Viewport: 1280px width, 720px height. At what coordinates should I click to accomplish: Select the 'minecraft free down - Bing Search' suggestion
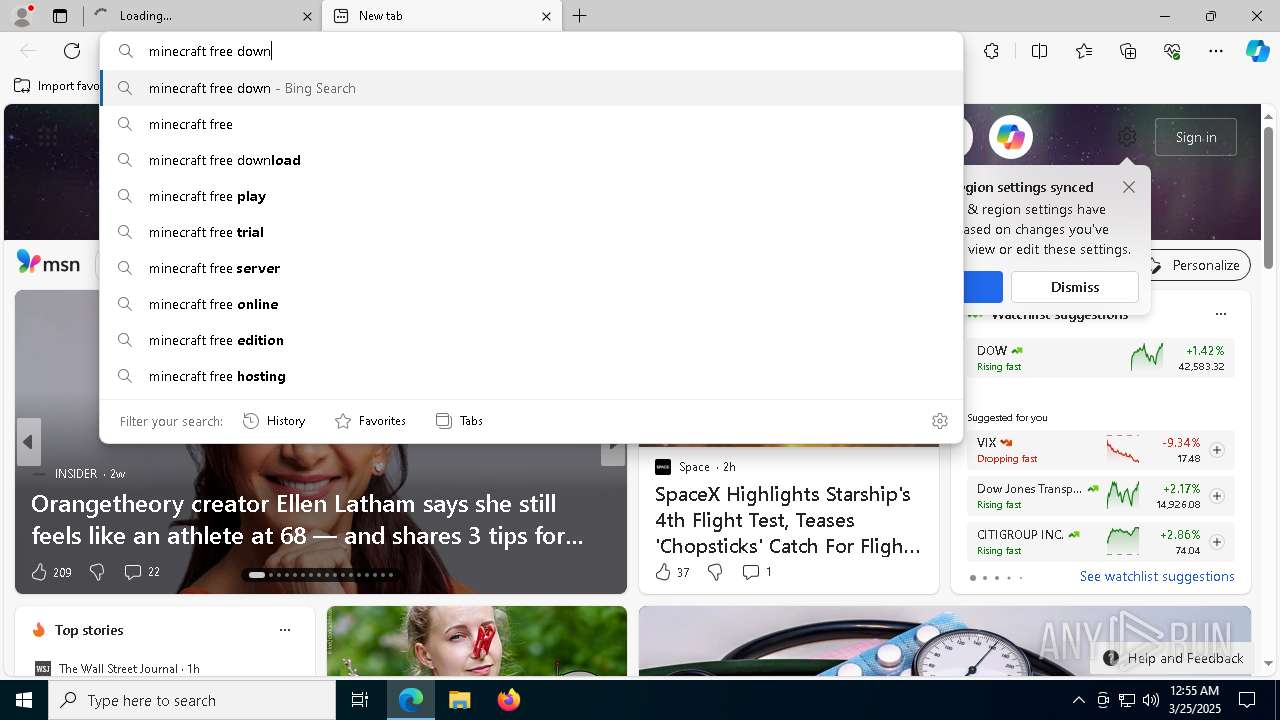click(x=531, y=88)
